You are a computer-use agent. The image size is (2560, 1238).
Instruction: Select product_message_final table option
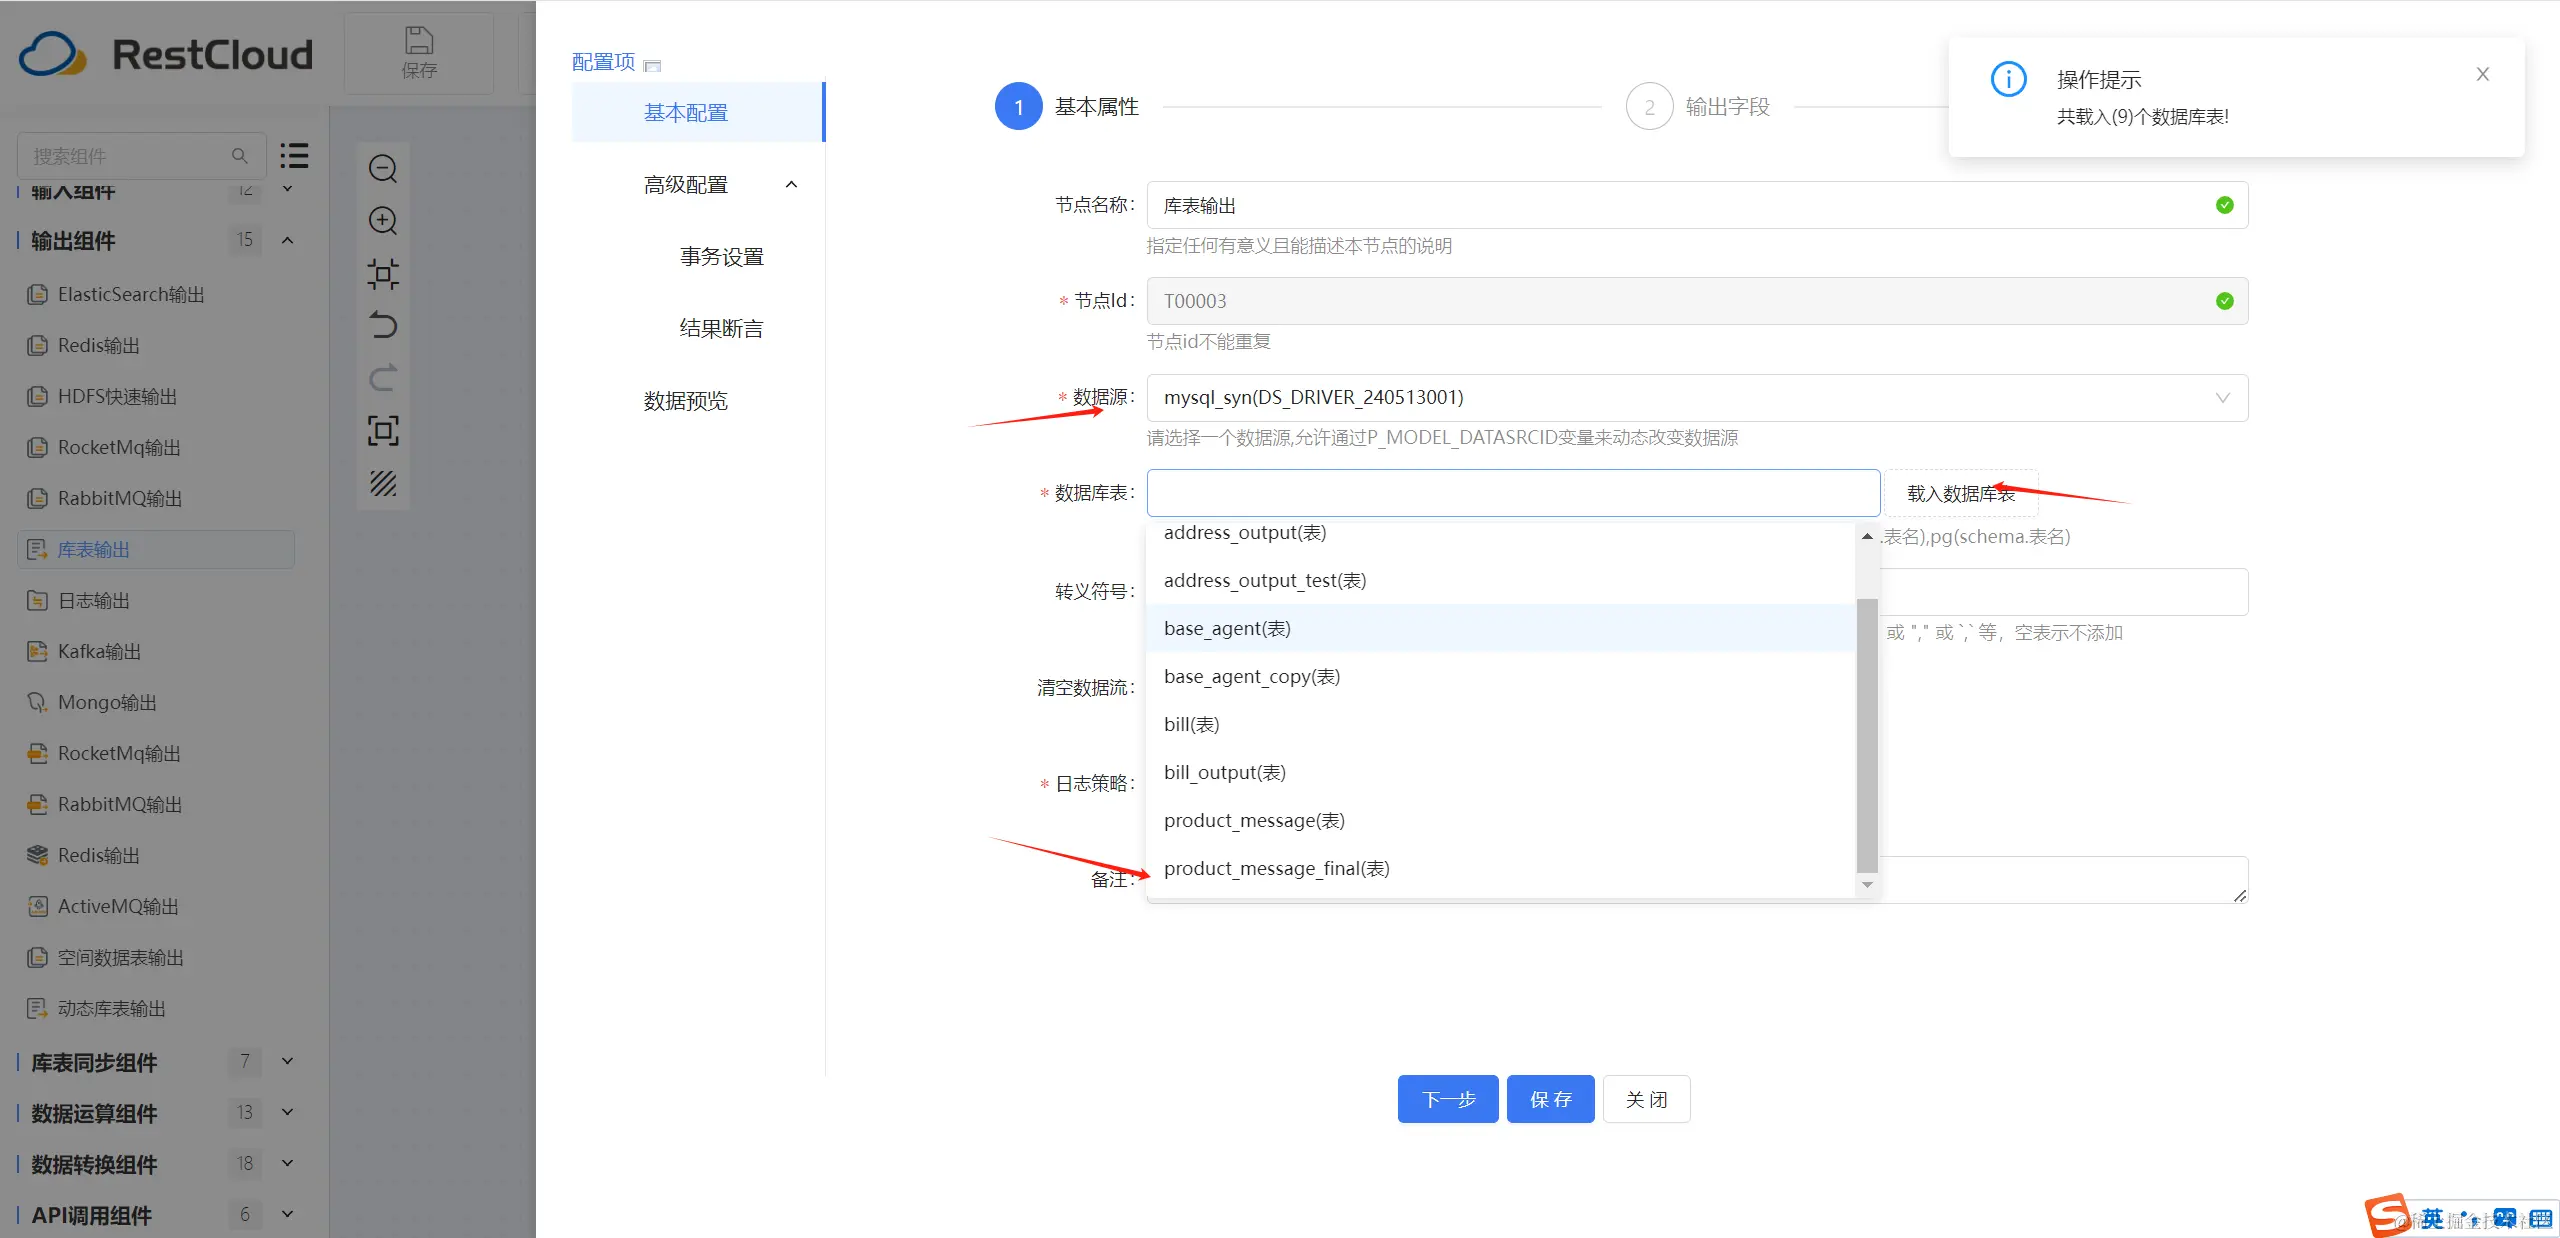(x=1277, y=868)
